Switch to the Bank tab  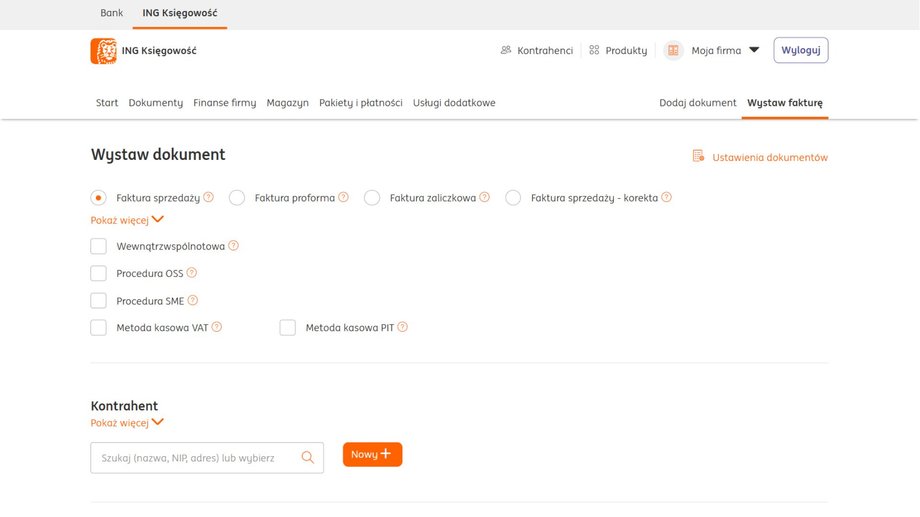(x=112, y=13)
